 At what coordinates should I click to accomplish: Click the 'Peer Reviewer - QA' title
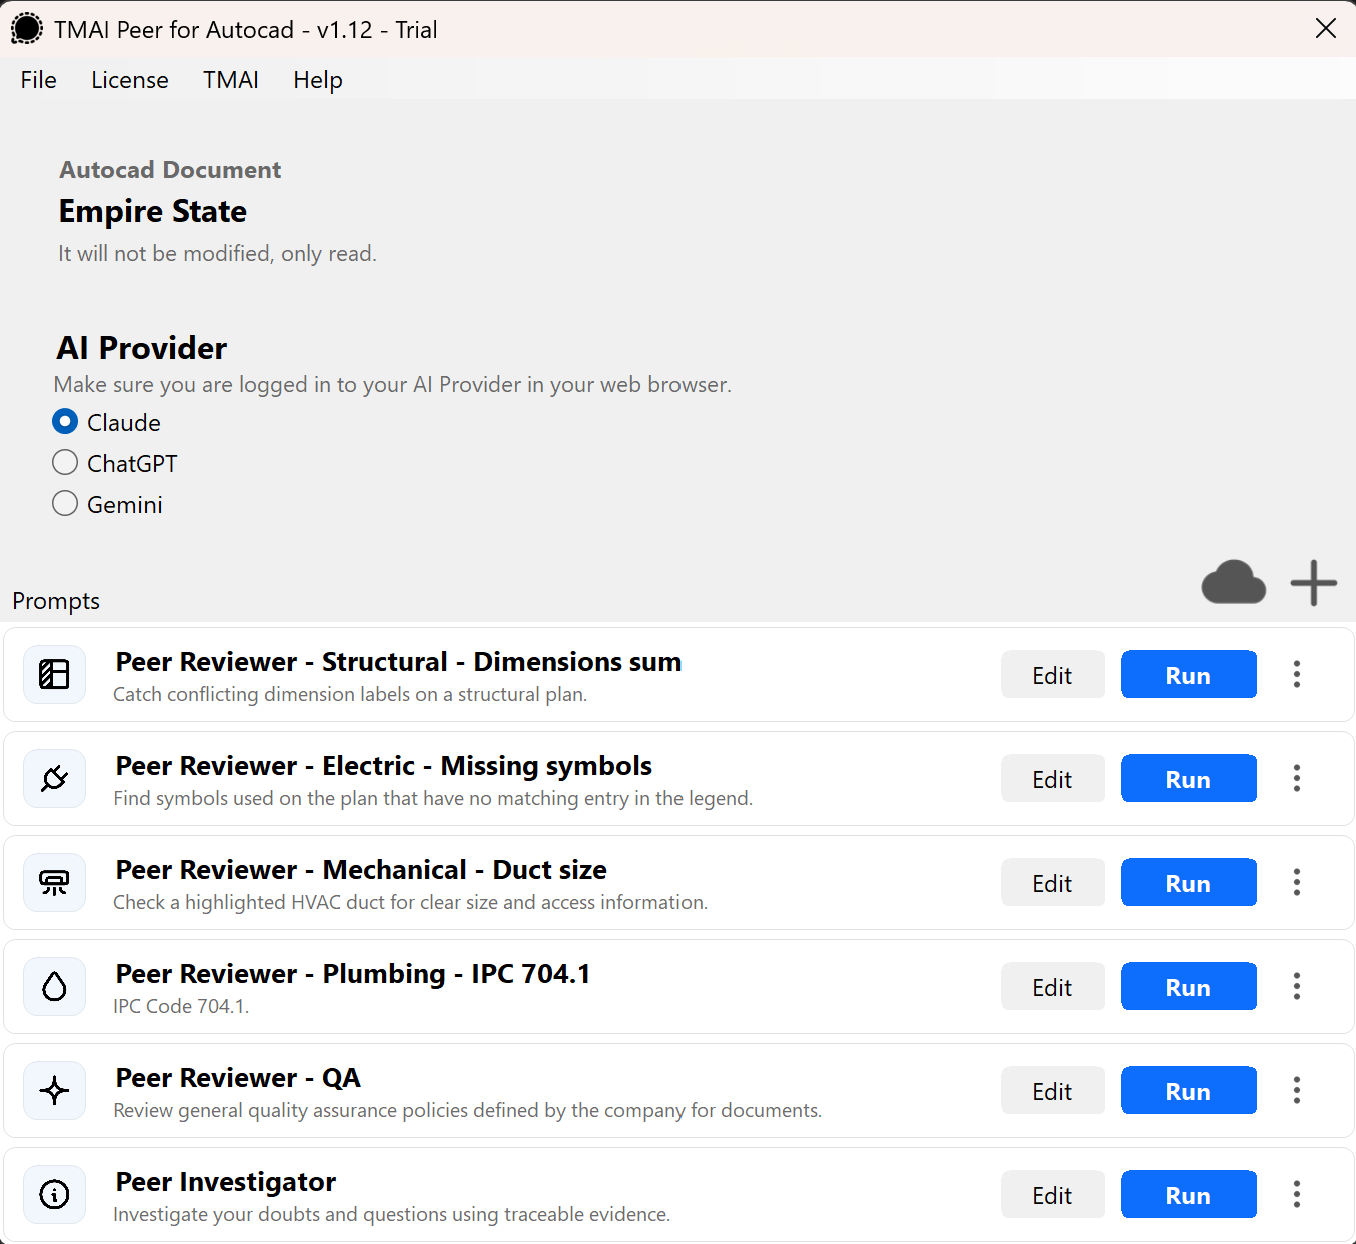[x=238, y=1078]
